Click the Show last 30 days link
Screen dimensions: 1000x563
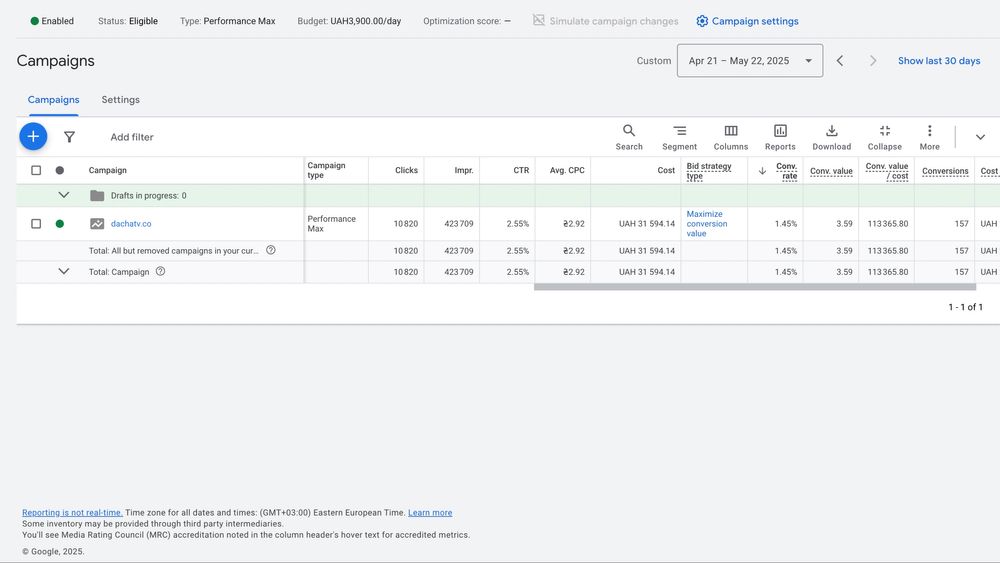click(938, 61)
